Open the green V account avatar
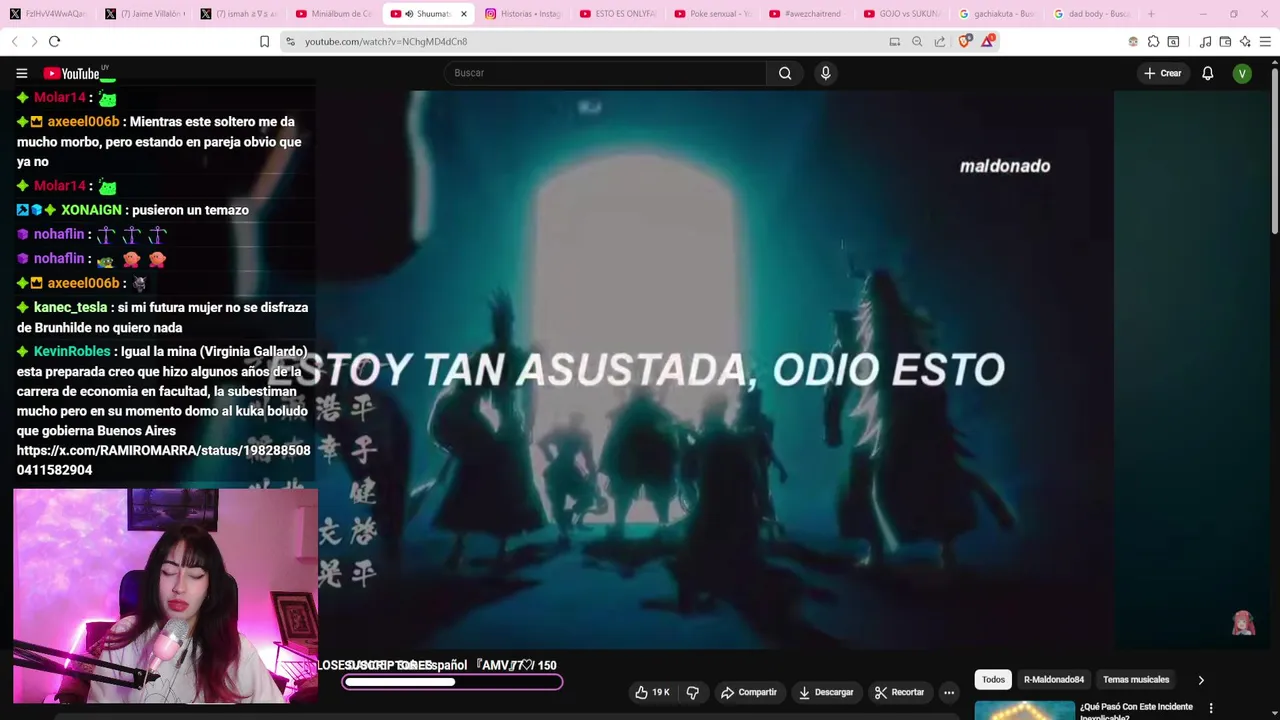Viewport: 1280px width, 720px height. click(1242, 73)
